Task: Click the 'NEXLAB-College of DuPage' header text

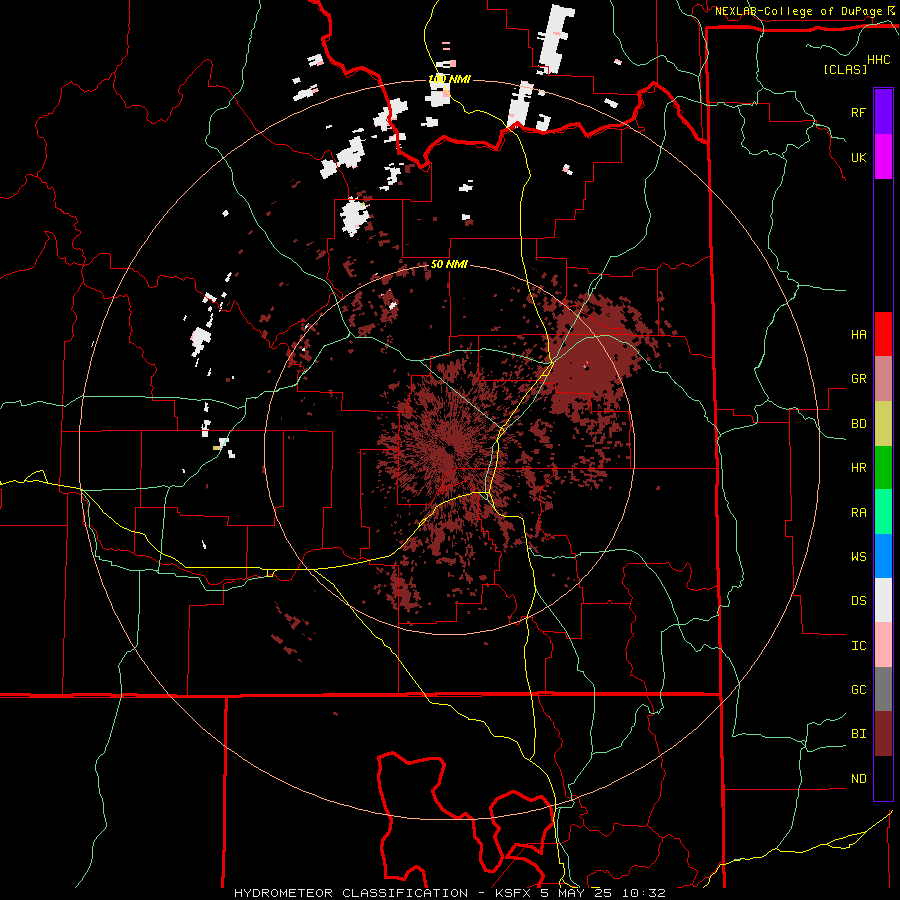Action: point(798,11)
